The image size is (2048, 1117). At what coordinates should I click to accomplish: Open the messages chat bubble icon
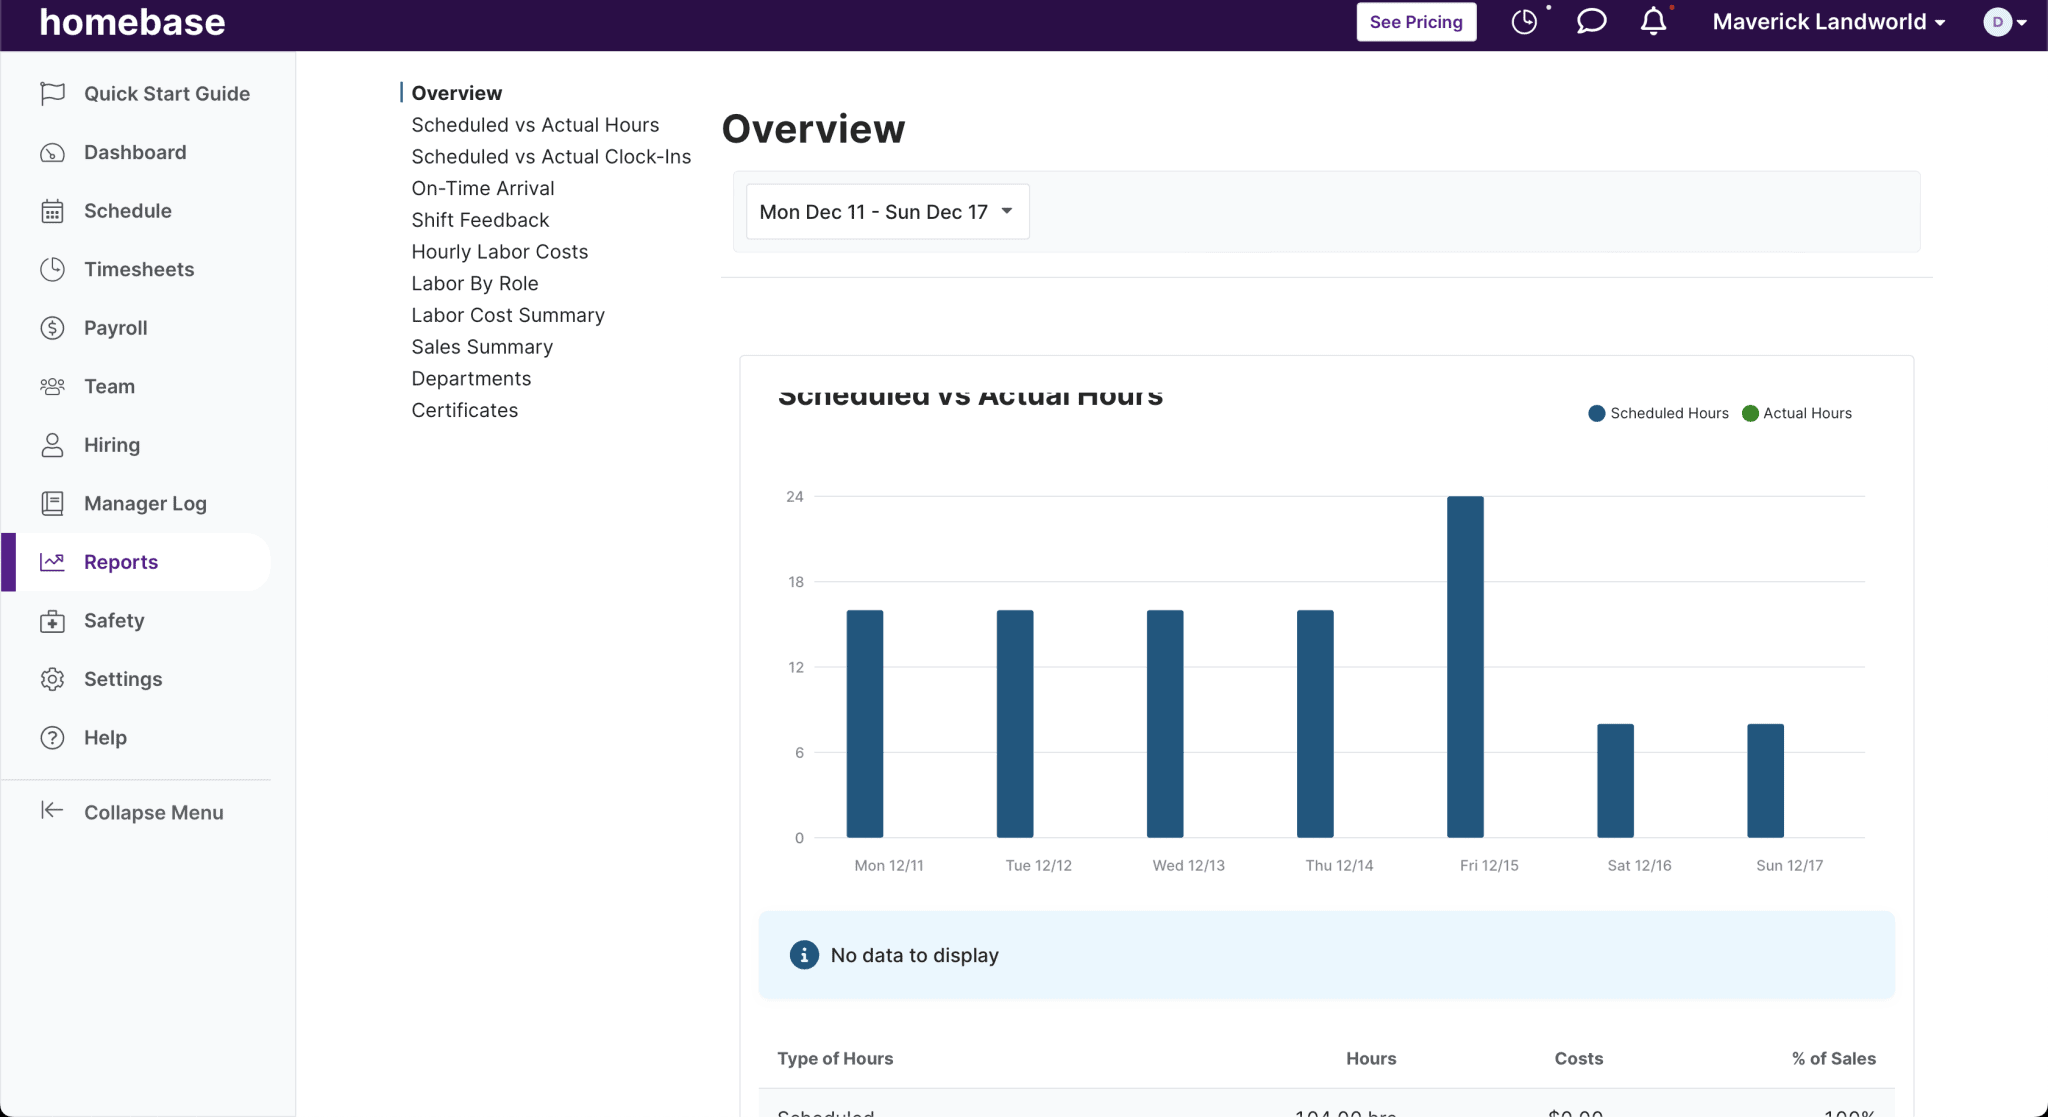(x=1590, y=21)
